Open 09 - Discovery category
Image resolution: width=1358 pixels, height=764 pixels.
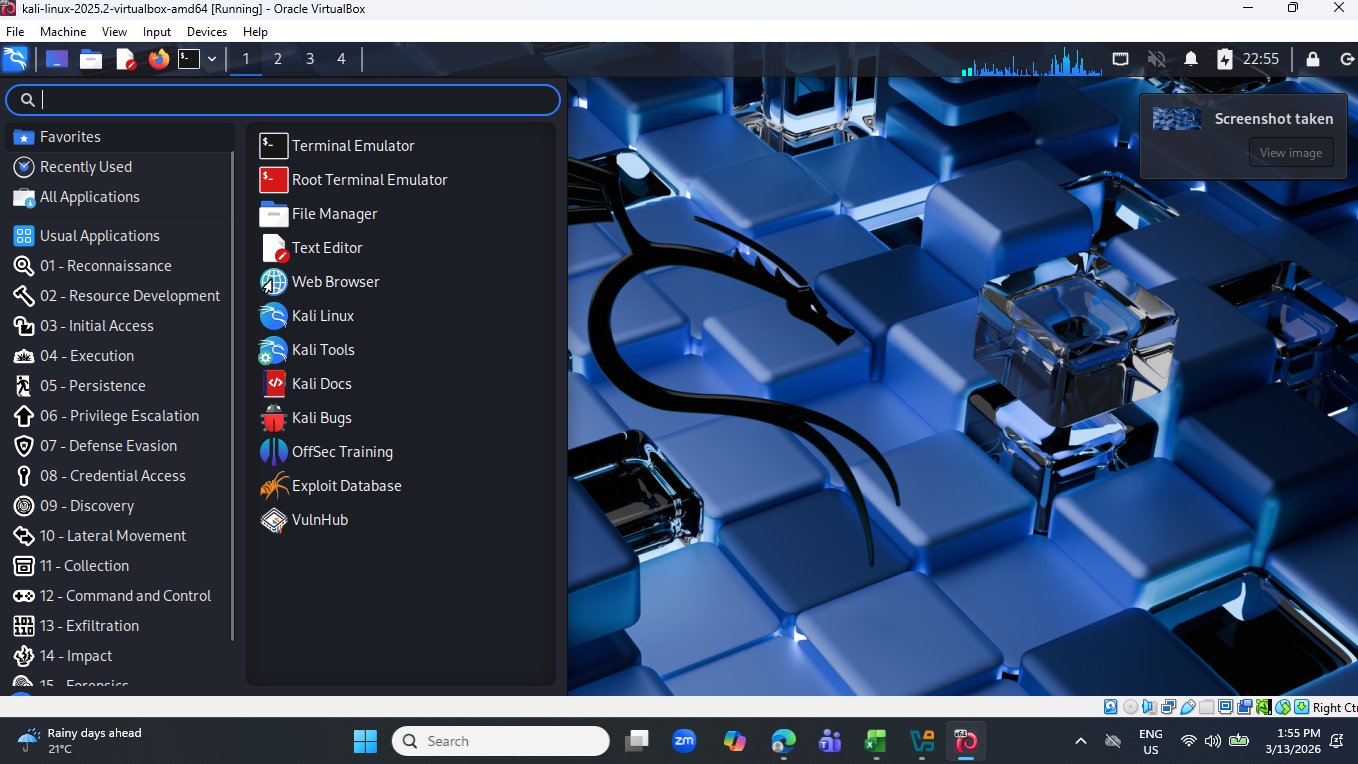click(x=120, y=506)
